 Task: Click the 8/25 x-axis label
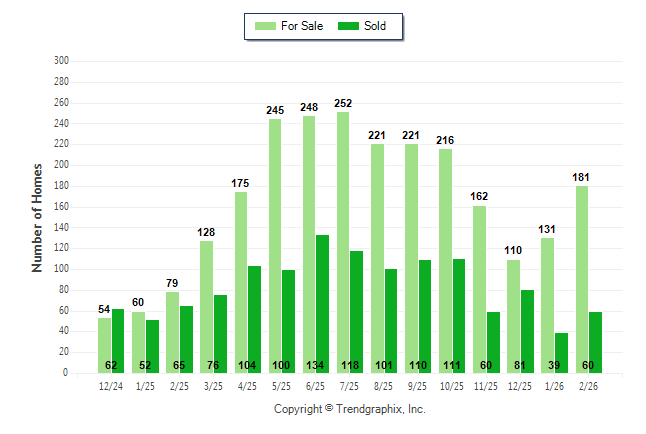coord(384,386)
